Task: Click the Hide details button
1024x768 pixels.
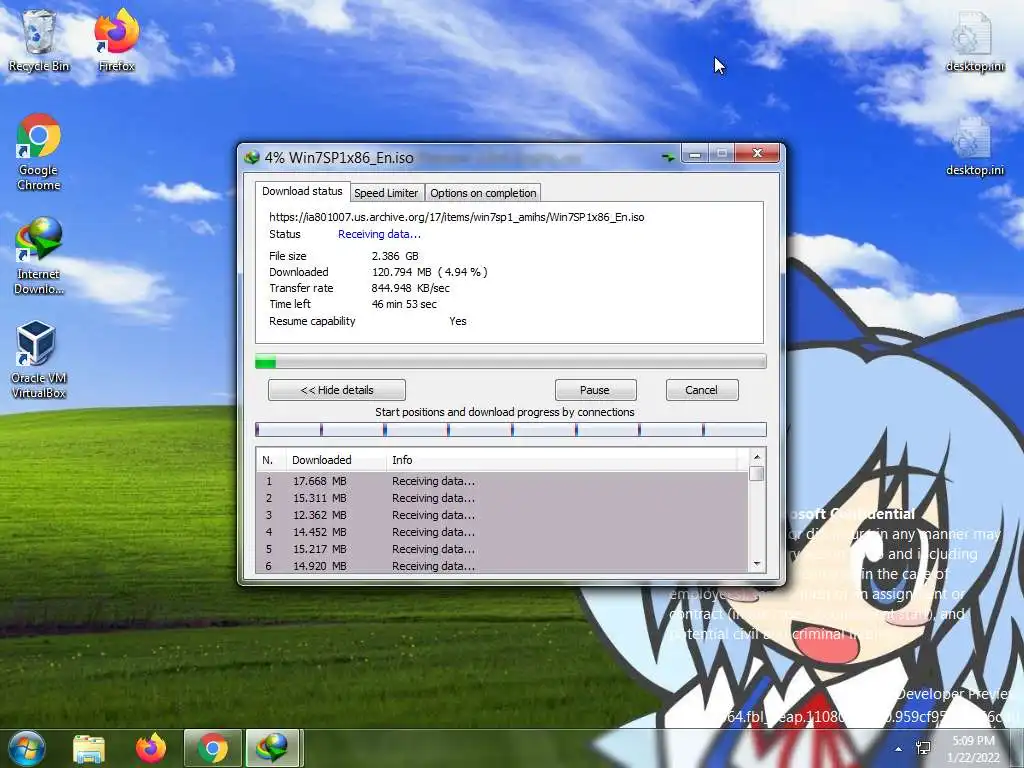Action: [337, 390]
